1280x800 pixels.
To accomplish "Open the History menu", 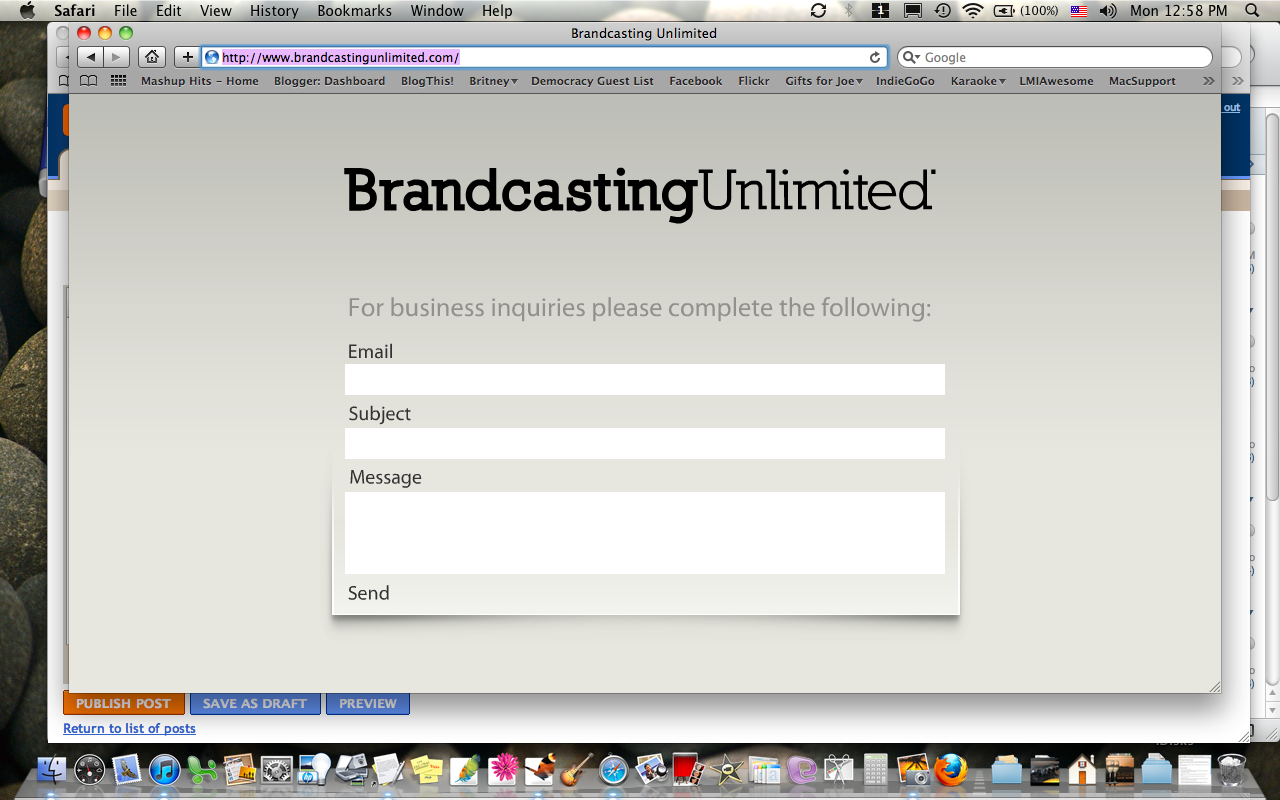I will (x=274, y=11).
